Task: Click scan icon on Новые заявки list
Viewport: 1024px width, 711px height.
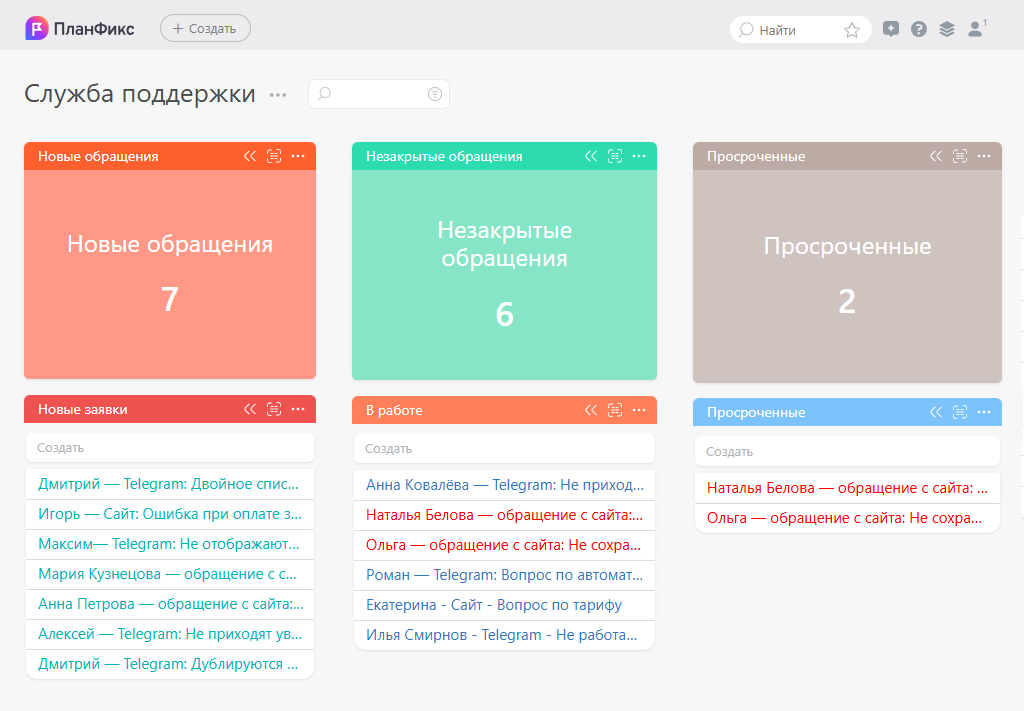Action: coord(274,409)
